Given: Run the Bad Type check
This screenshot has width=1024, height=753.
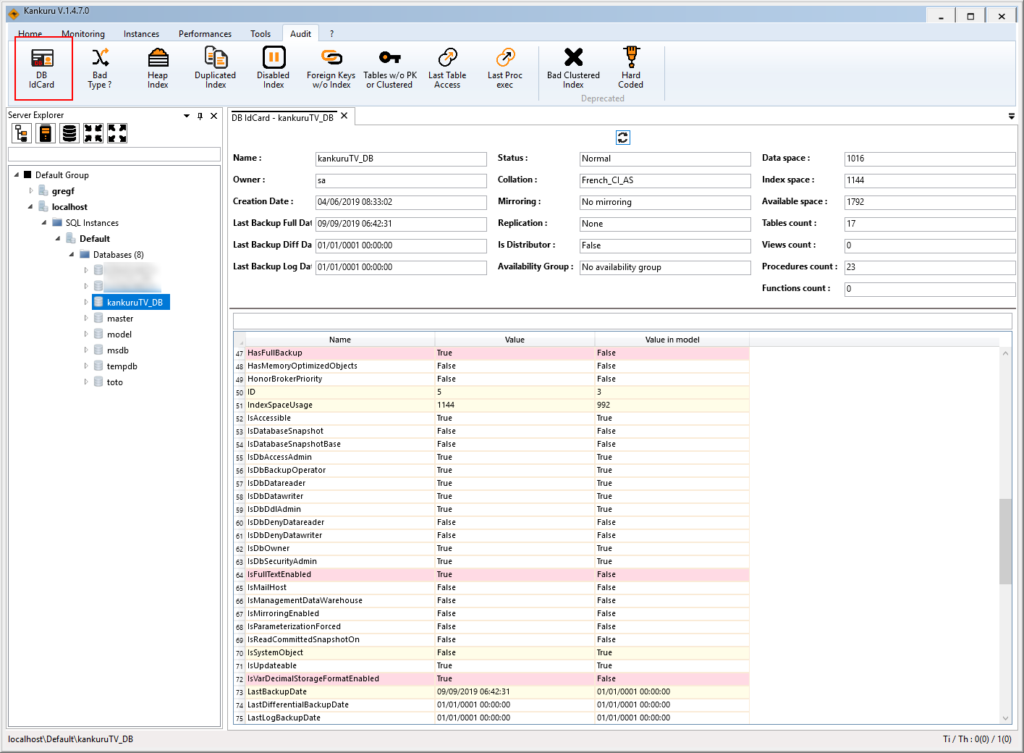Looking at the screenshot, I should click(100, 68).
